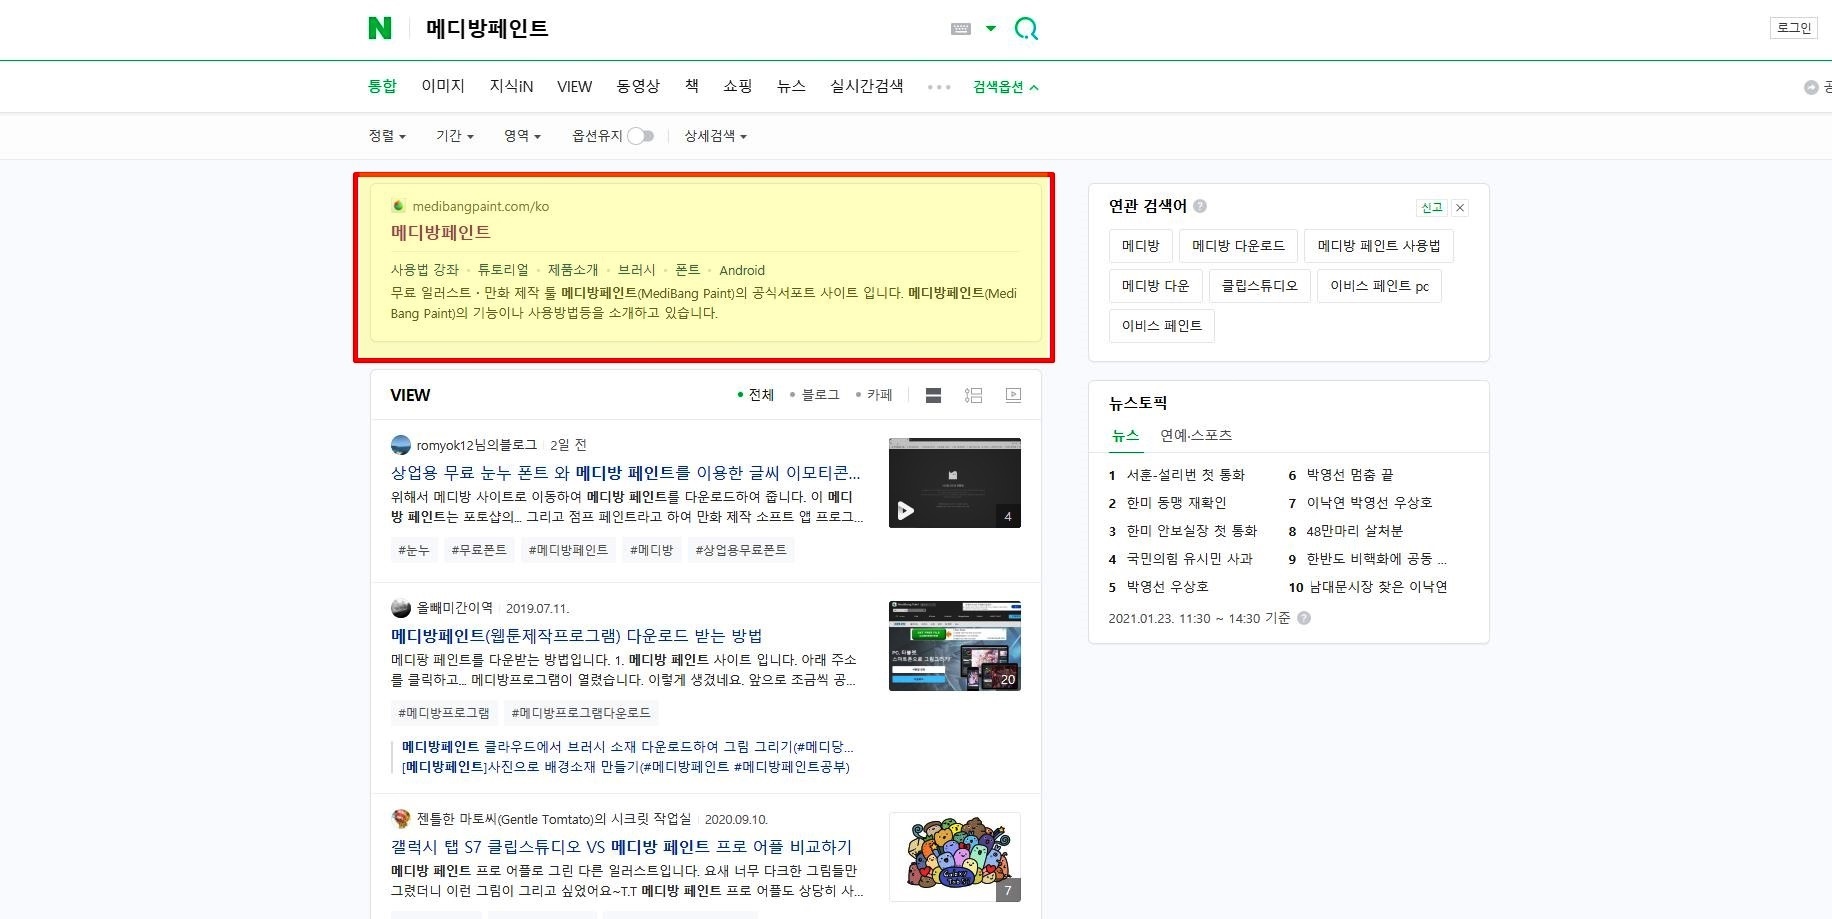The width and height of the screenshot is (1832, 919).
Task: Open the 갤럭시 탭 S7 클립스튜디오 VS post title
Action: (x=621, y=846)
